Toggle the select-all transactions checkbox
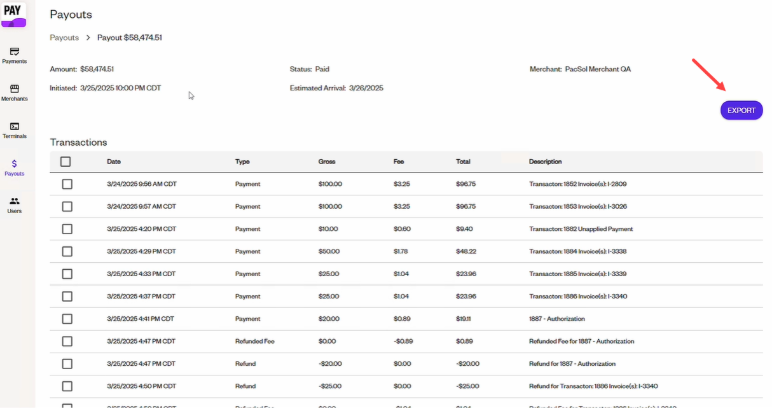The width and height of the screenshot is (772, 408). (x=65, y=161)
